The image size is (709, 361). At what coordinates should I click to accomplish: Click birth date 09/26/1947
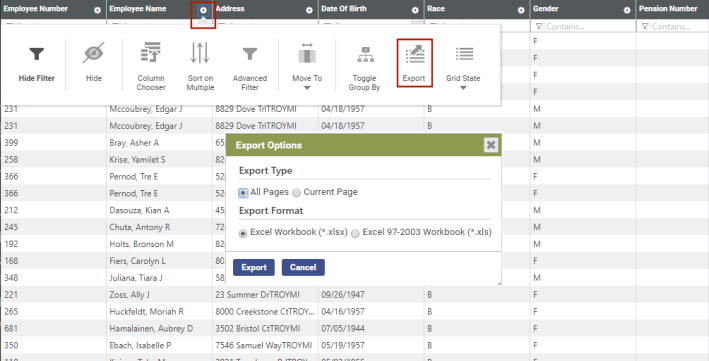(343, 294)
